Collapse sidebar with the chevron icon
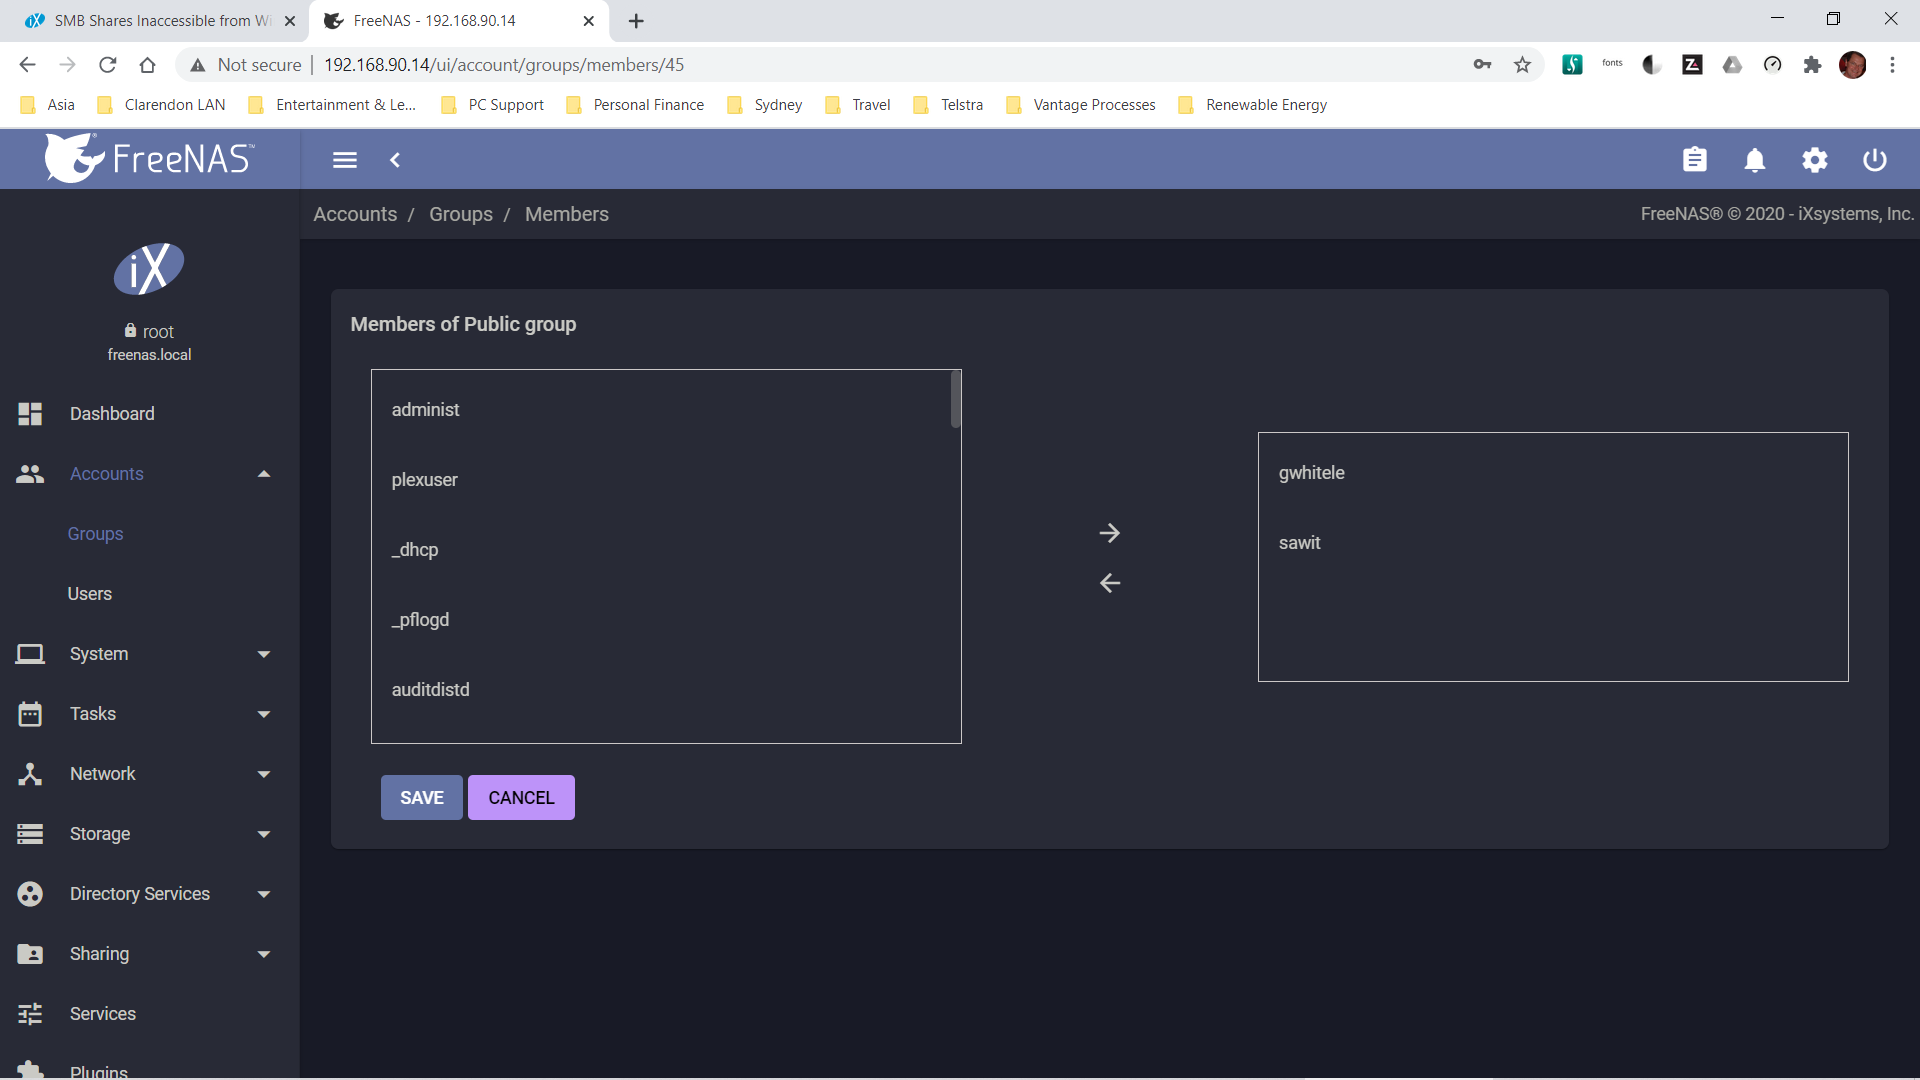 tap(395, 160)
